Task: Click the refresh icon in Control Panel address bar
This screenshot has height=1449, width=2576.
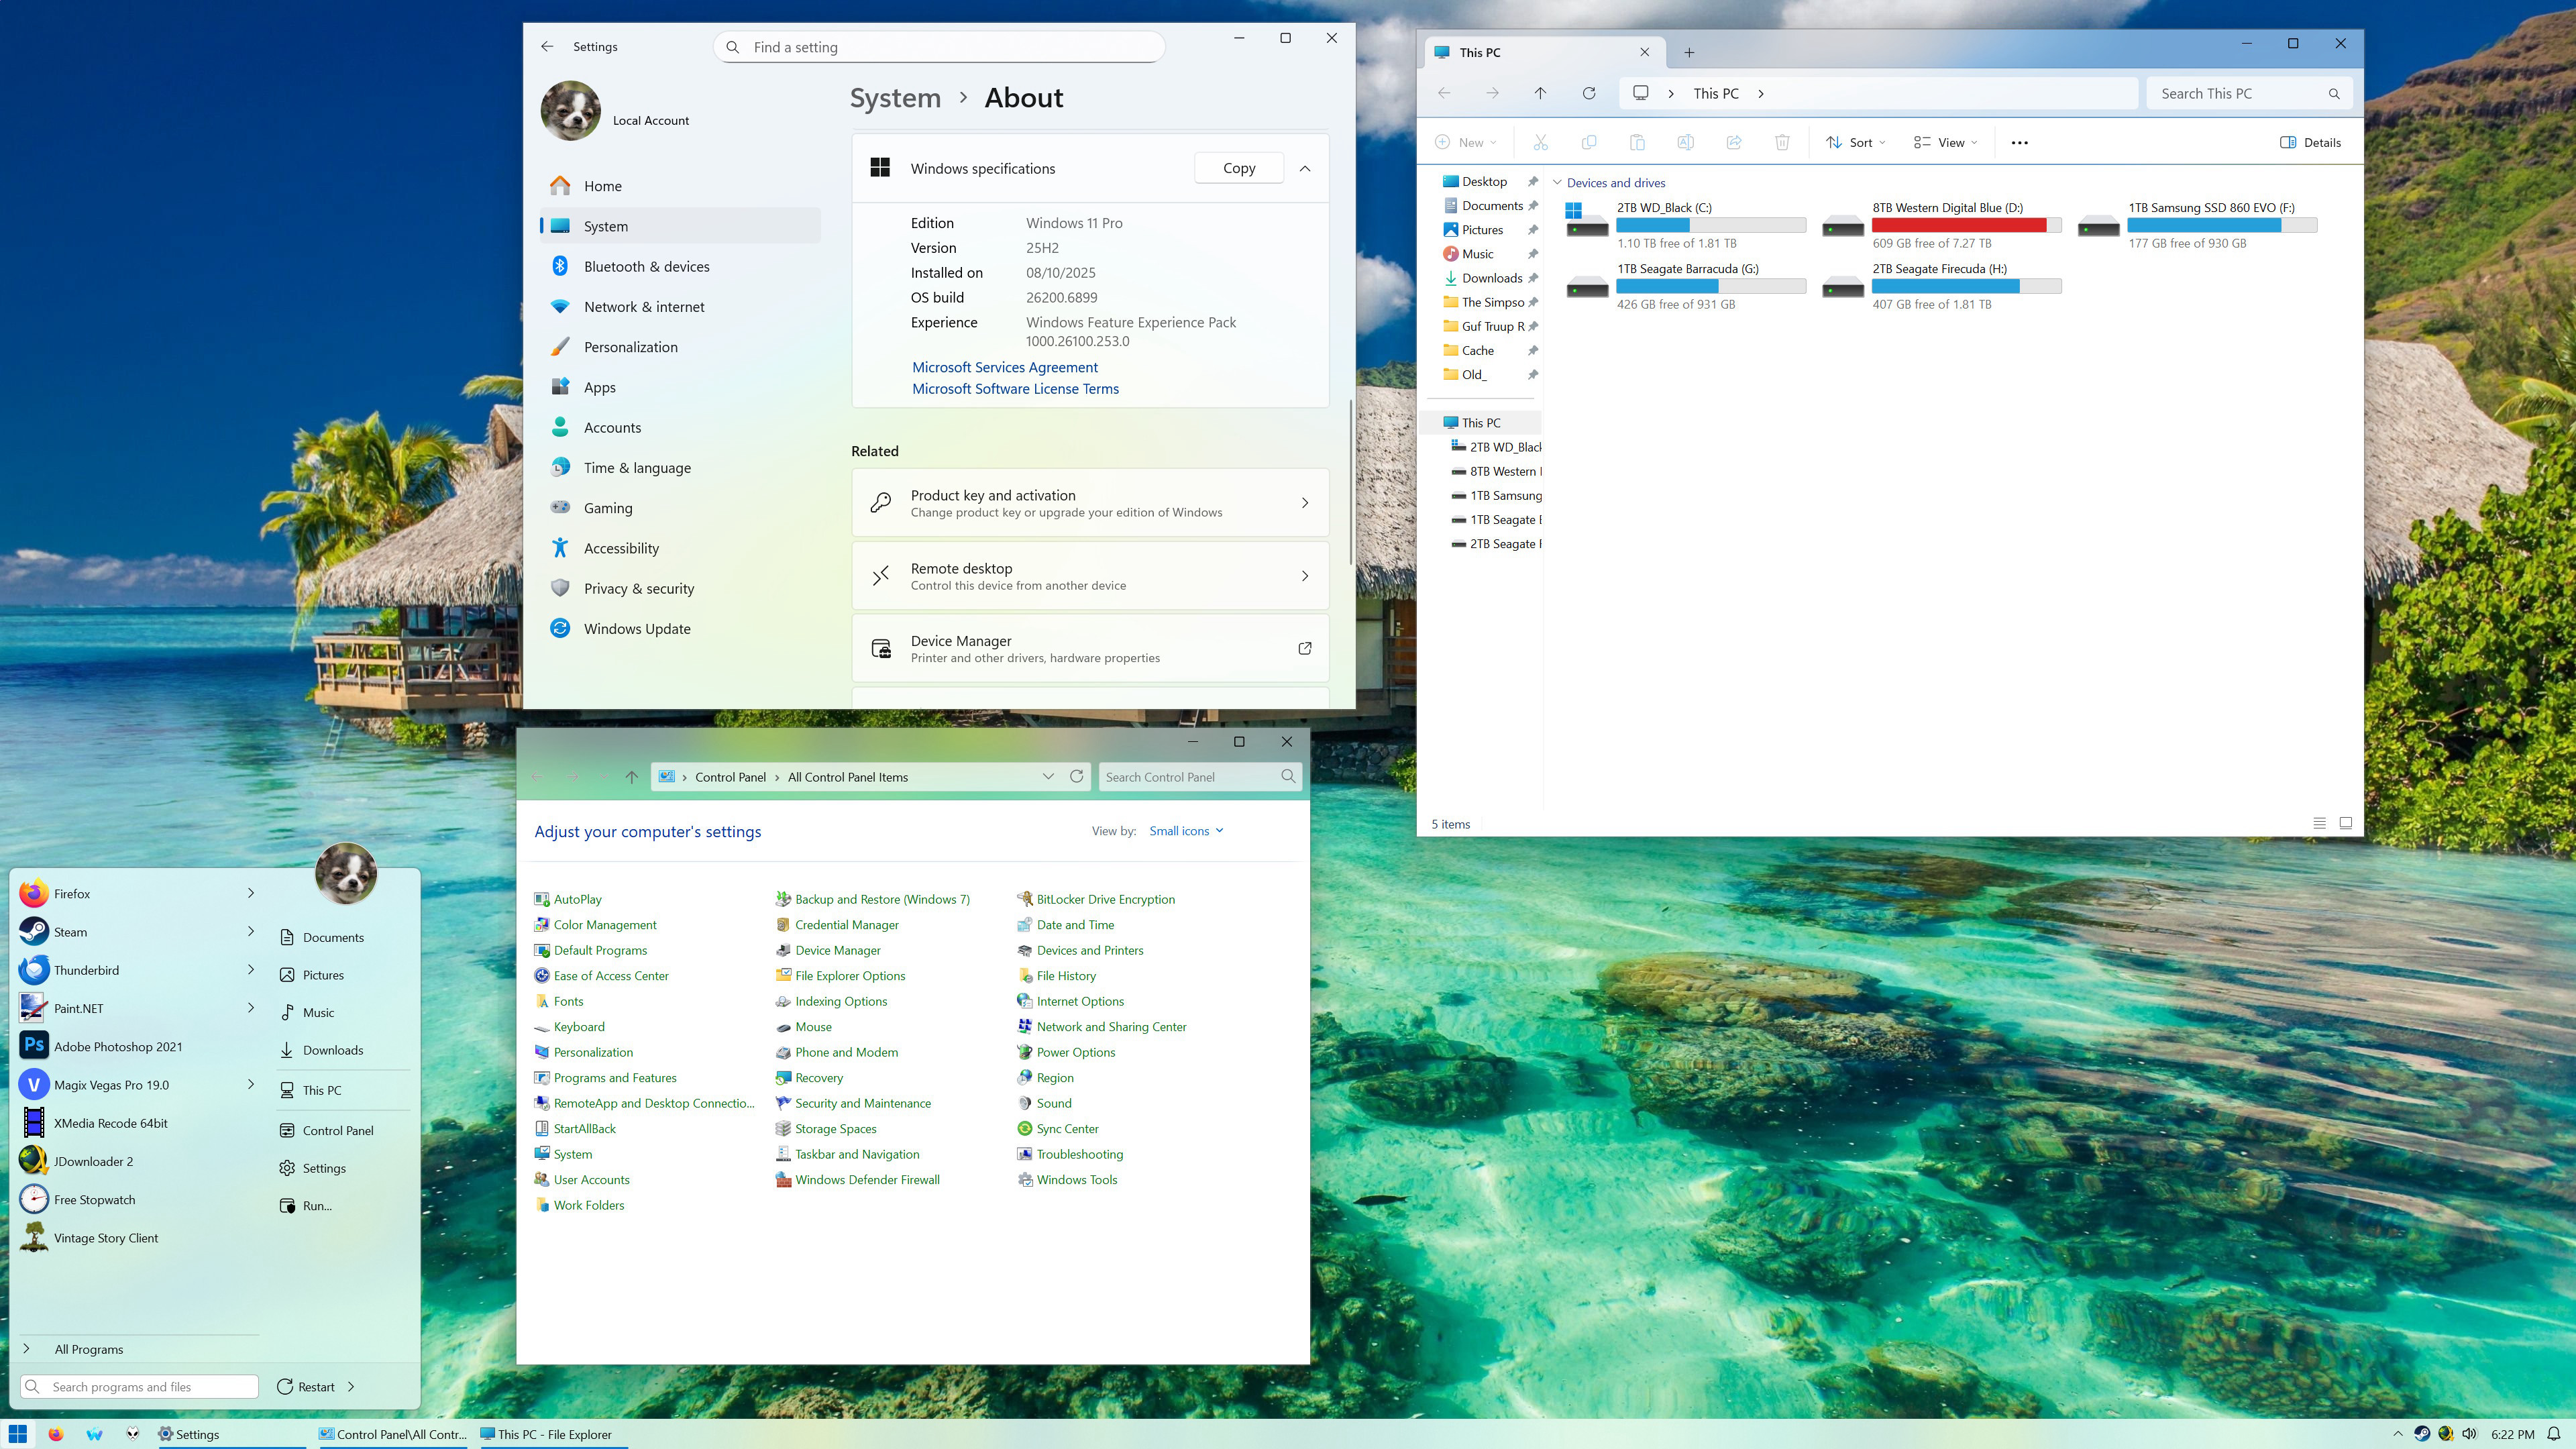Action: (1076, 776)
